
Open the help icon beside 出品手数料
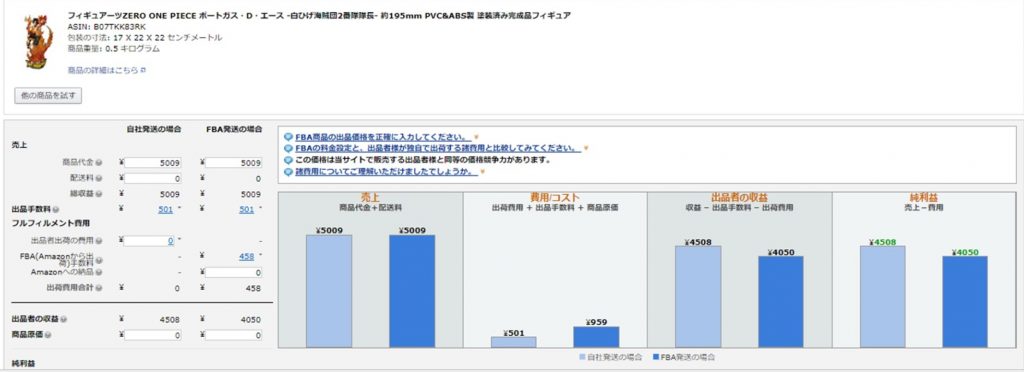(55, 209)
